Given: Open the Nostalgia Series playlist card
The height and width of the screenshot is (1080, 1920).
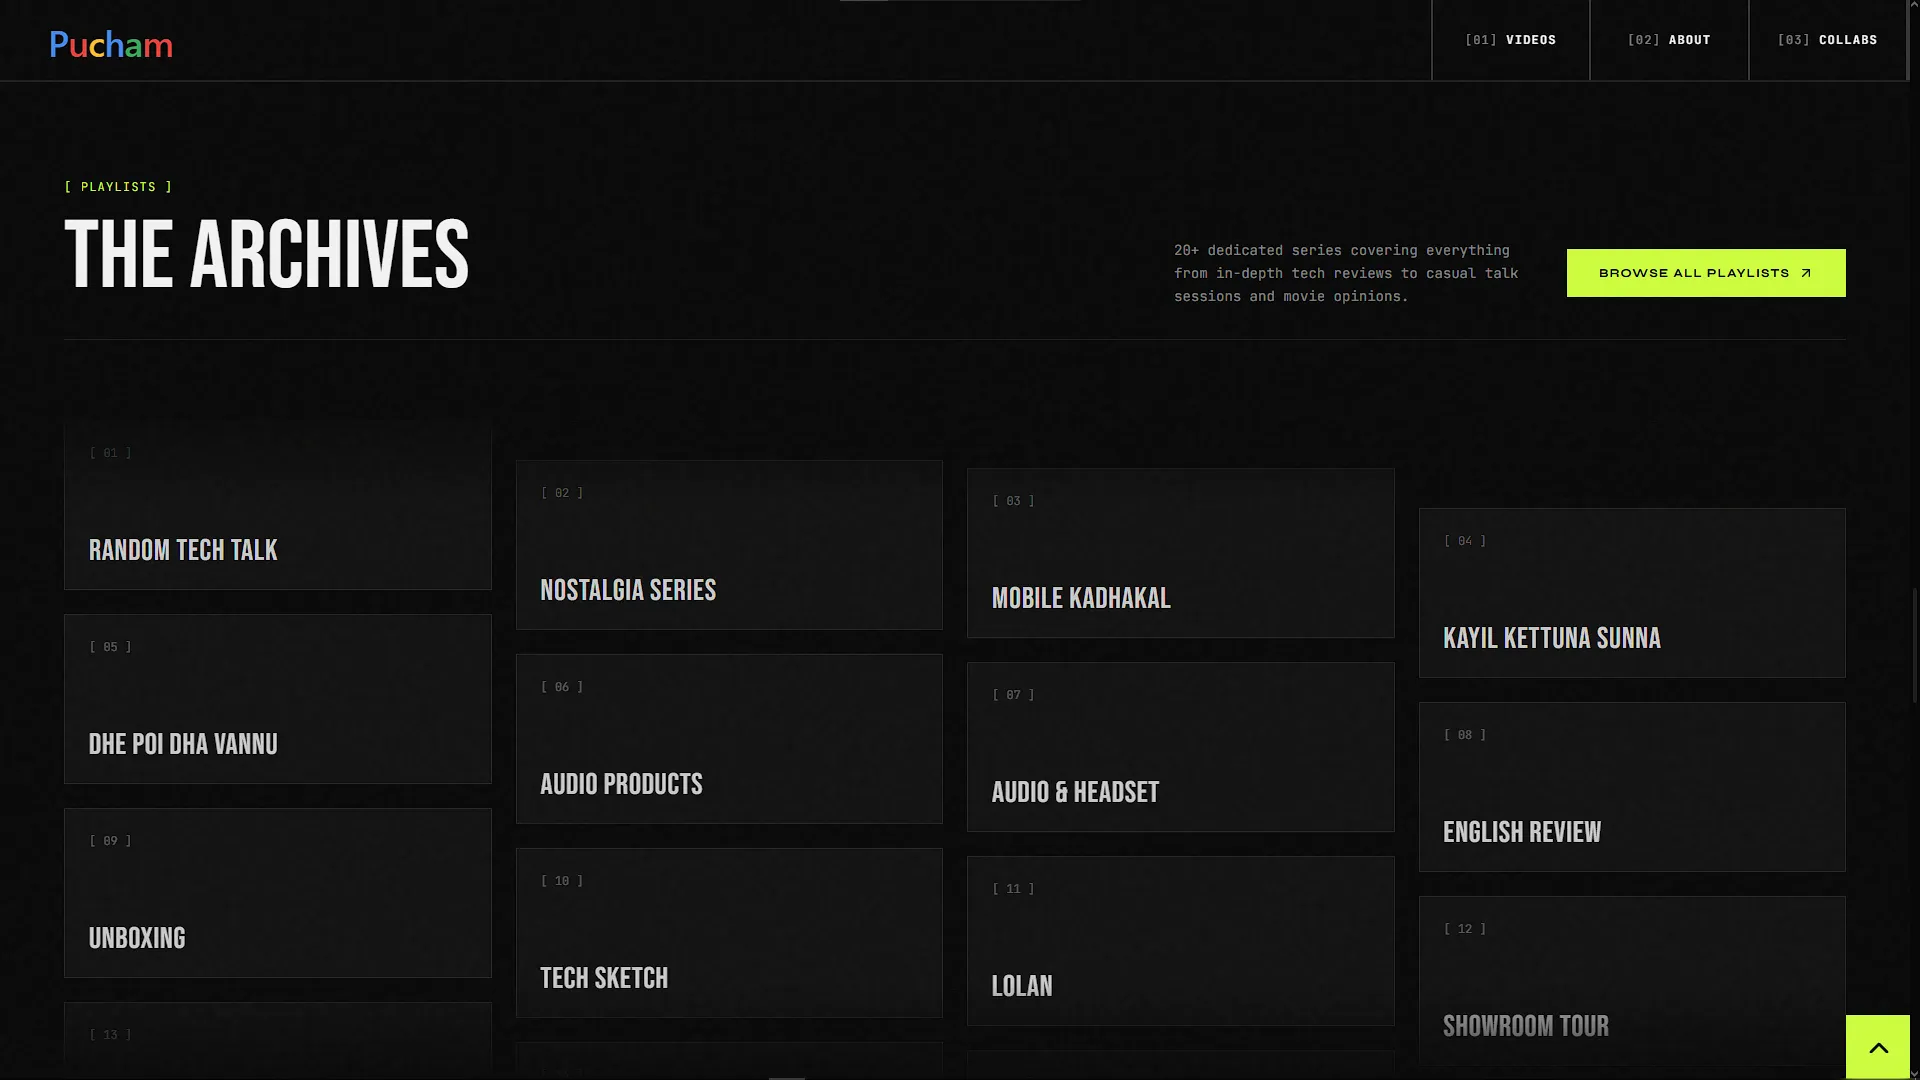Looking at the screenshot, I should (x=729, y=545).
